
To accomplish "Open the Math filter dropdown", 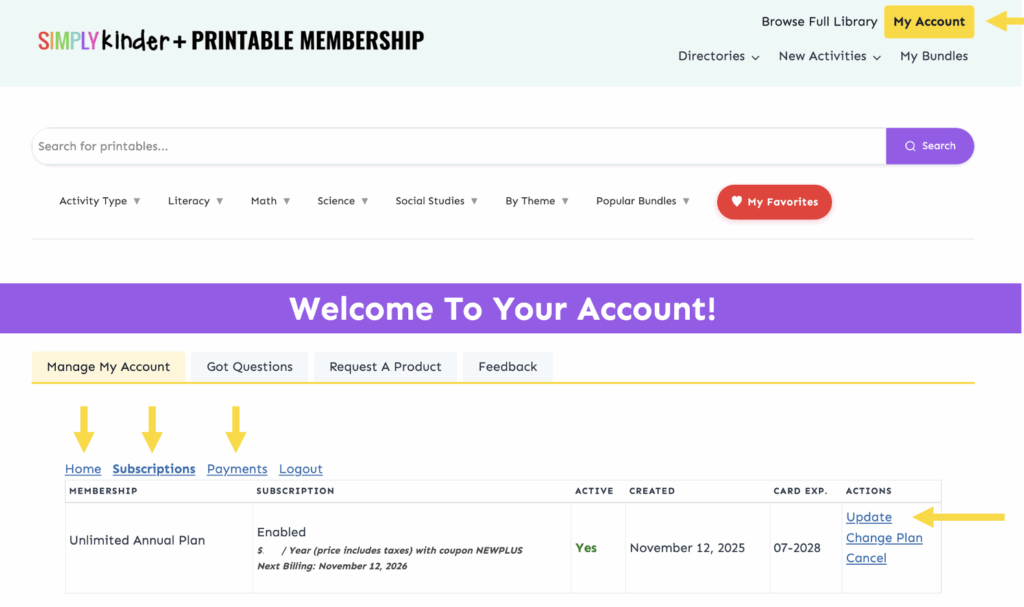I will (270, 201).
